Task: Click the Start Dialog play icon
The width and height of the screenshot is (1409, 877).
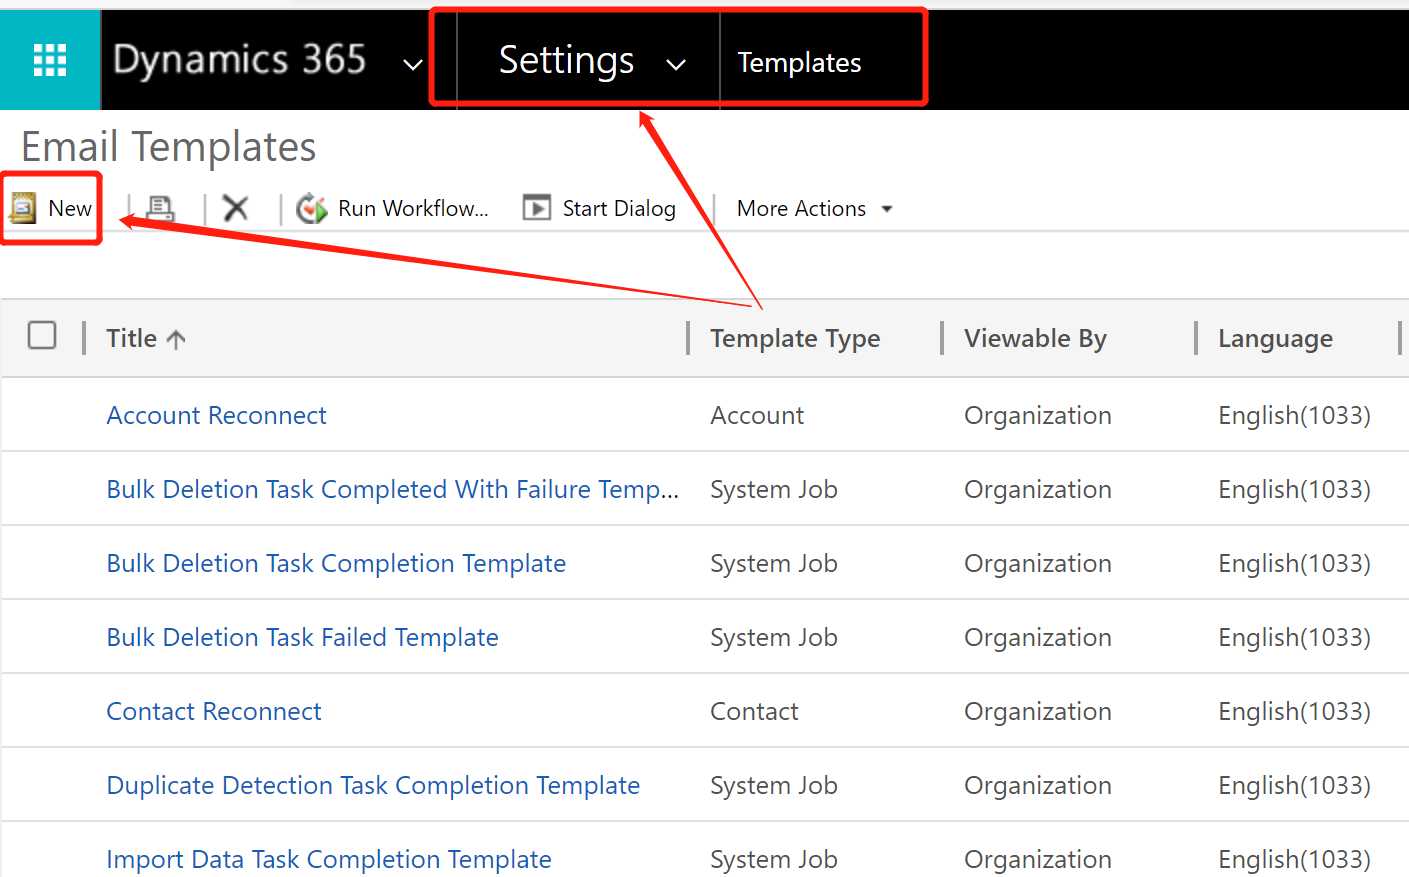Action: pos(537,208)
